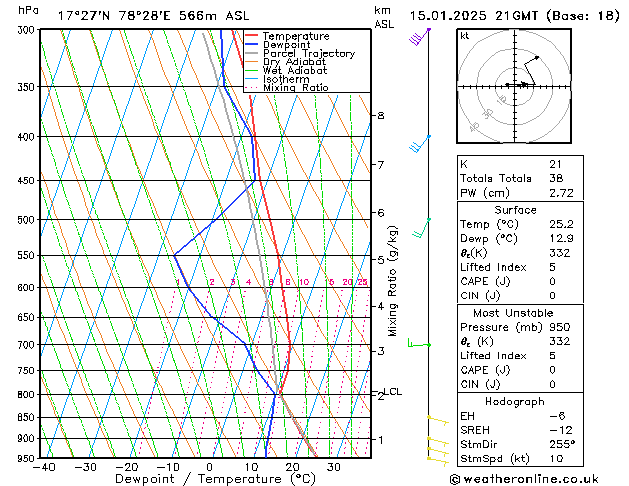The image size is (629, 486).
Task: Select the Parcel Trajectory legend label
Action: click(309, 53)
